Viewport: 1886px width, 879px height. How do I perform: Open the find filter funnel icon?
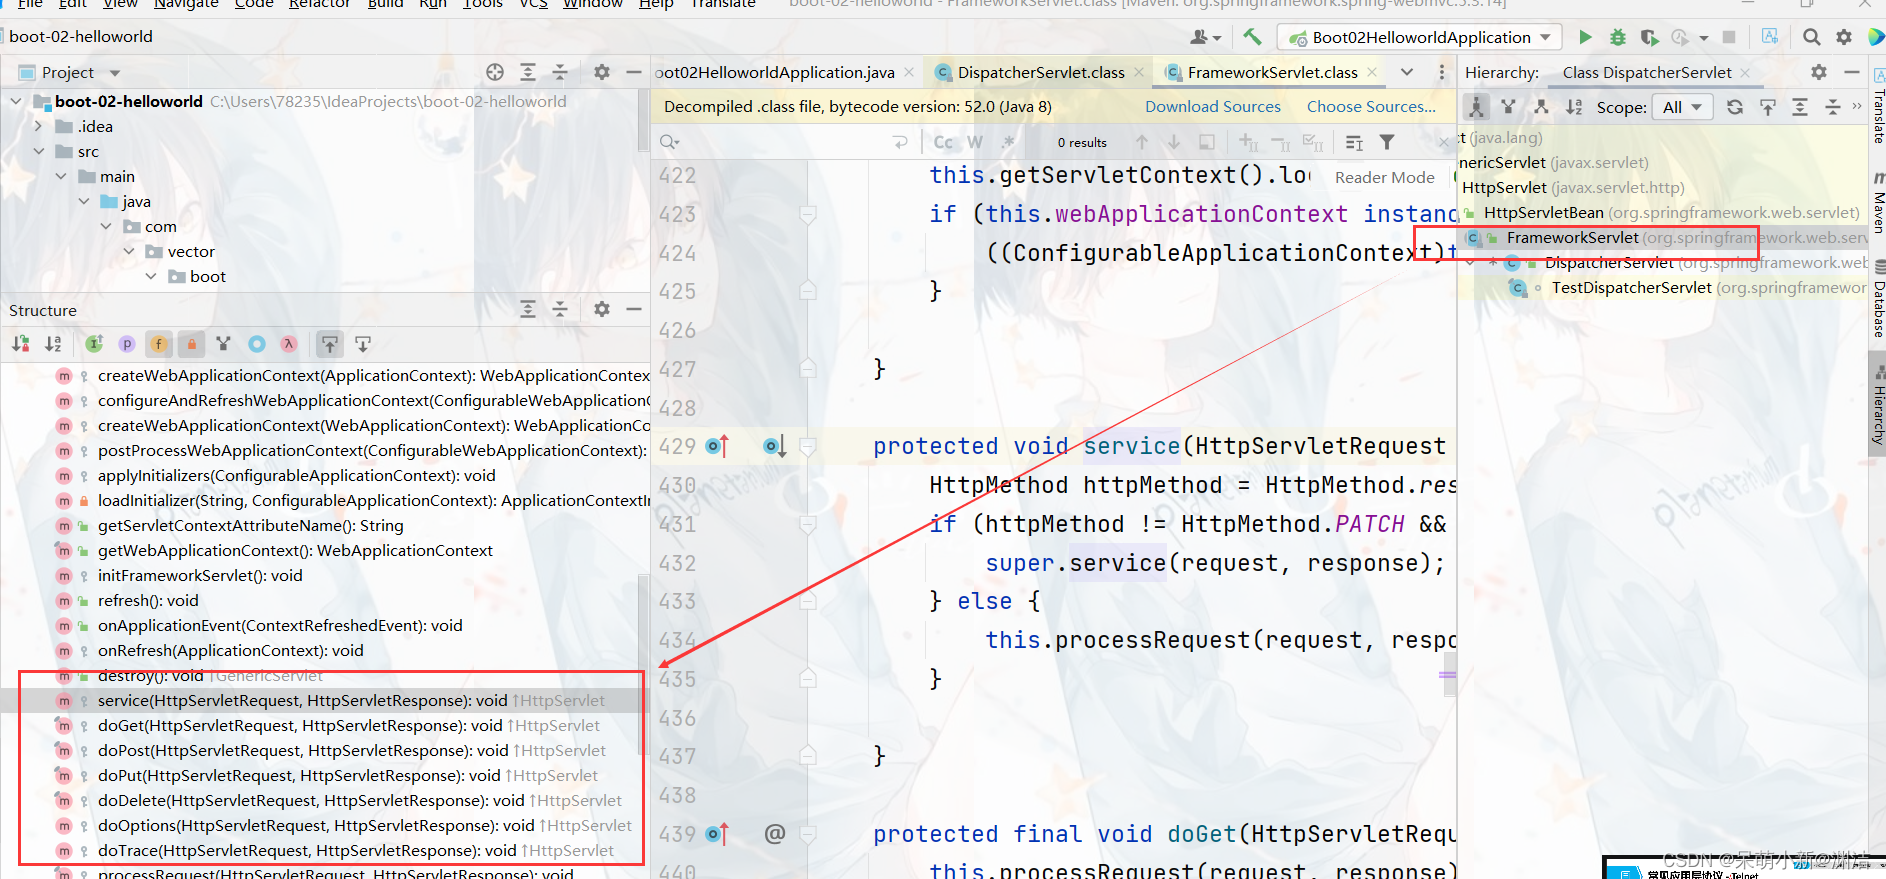tap(1387, 142)
